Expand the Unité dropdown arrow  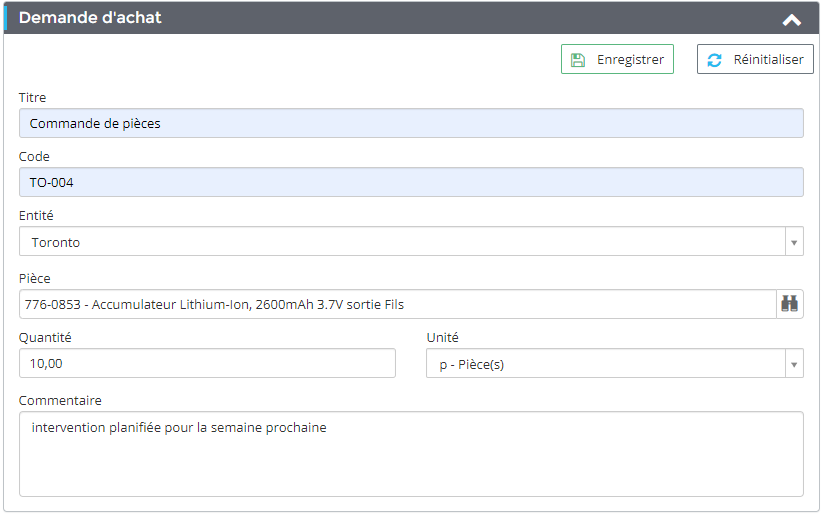coord(793,364)
